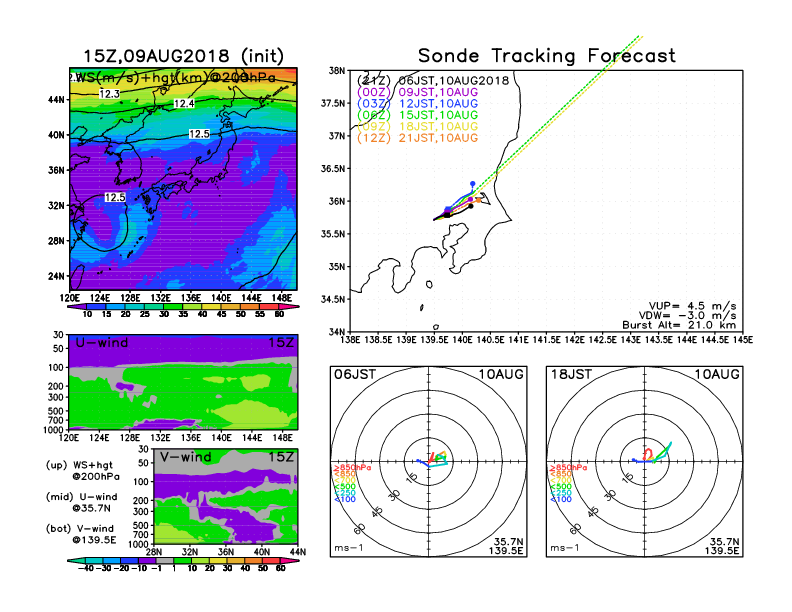Click the "VUP= 4.5 m/s" value

point(692,306)
